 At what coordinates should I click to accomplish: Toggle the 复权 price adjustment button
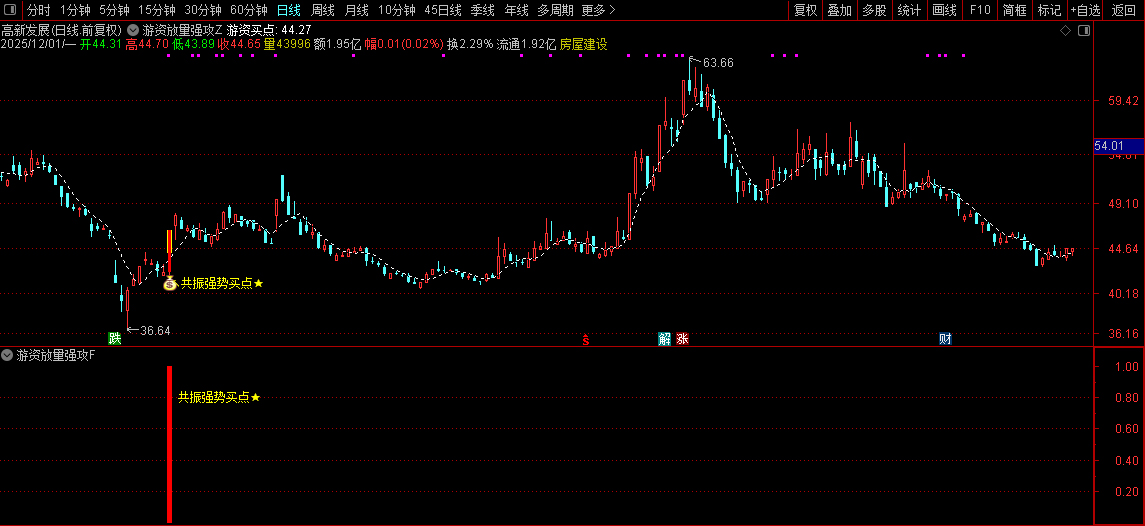[805, 10]
